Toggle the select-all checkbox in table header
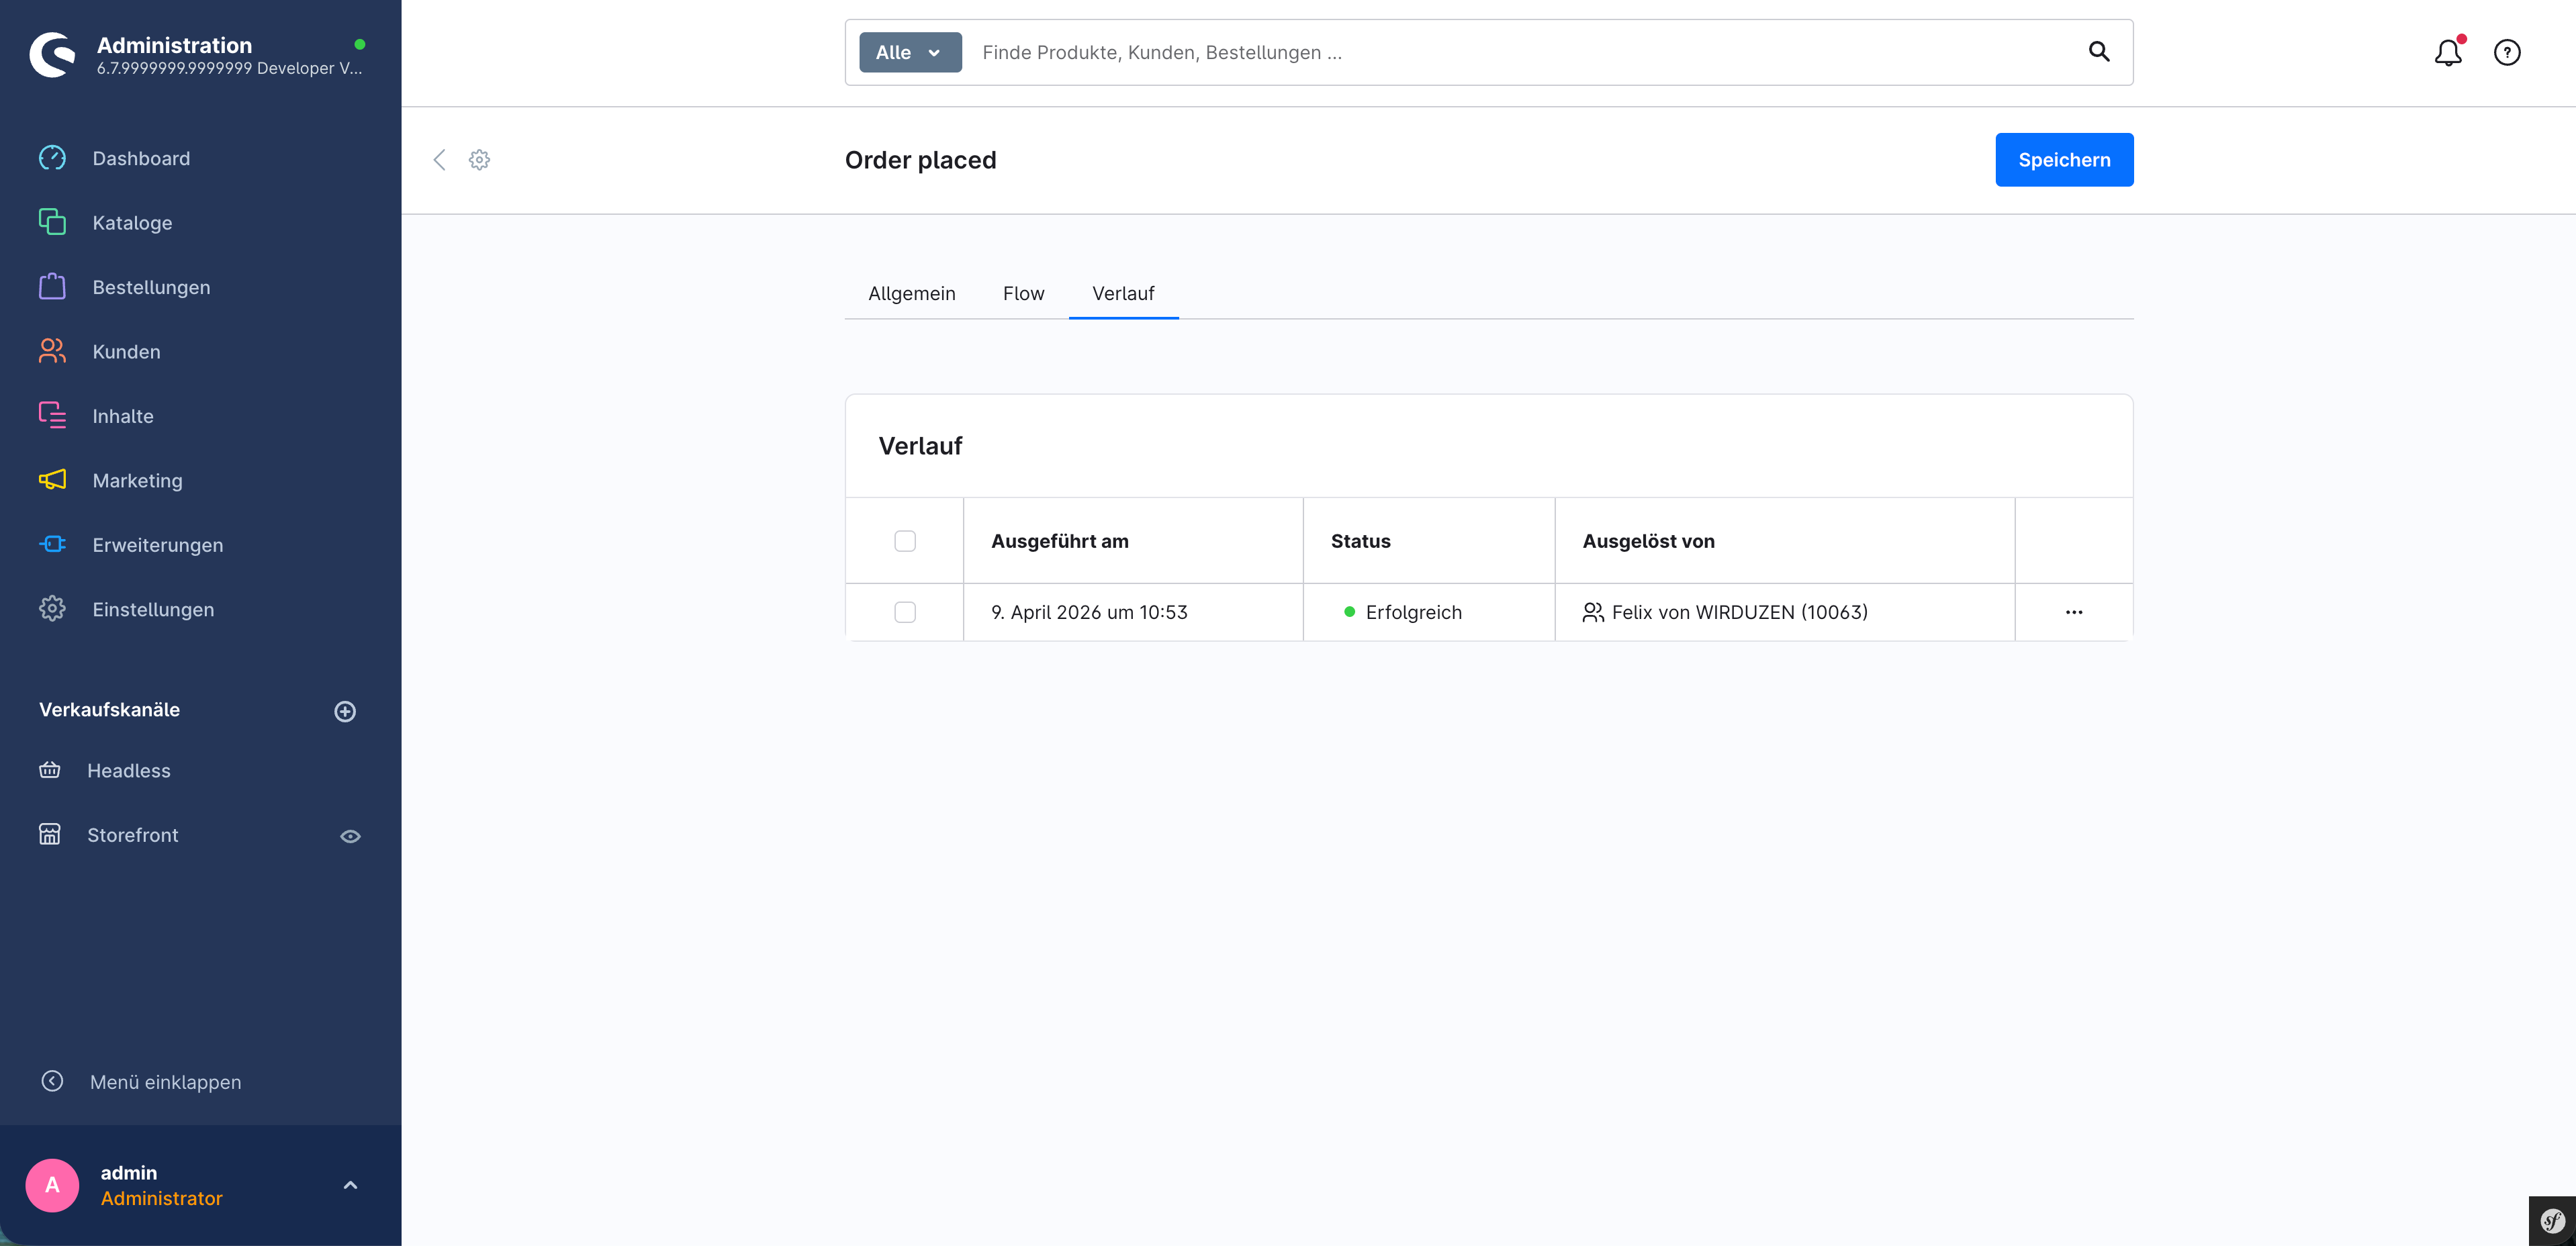Viewport: 2576px width, 1246px height. point(905,541)
